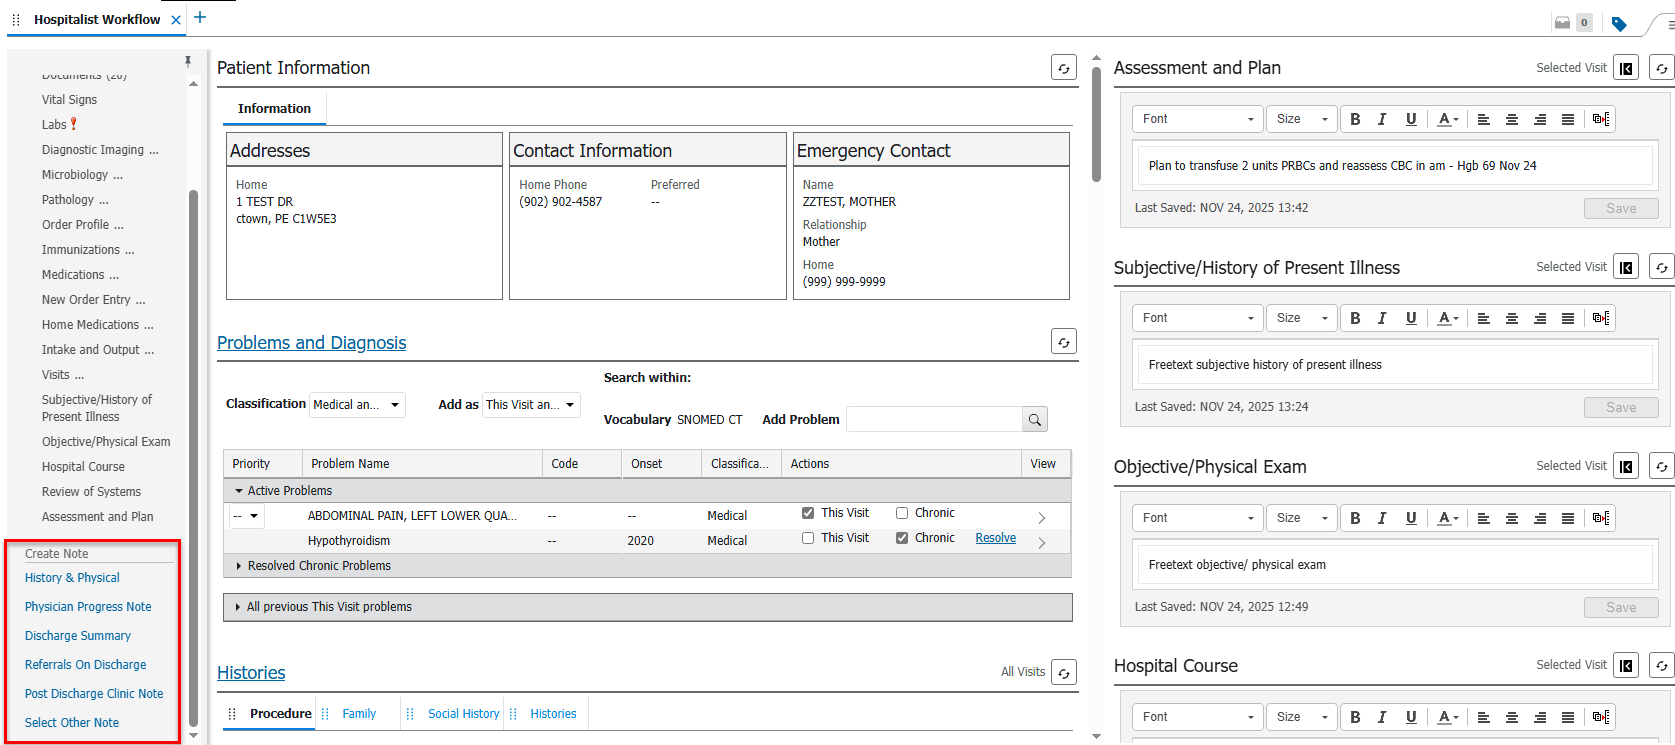Uncheck This Visit for Abdominal Pain problem
The height and width of the screenshot is (745, 1675).
[808, 513]
